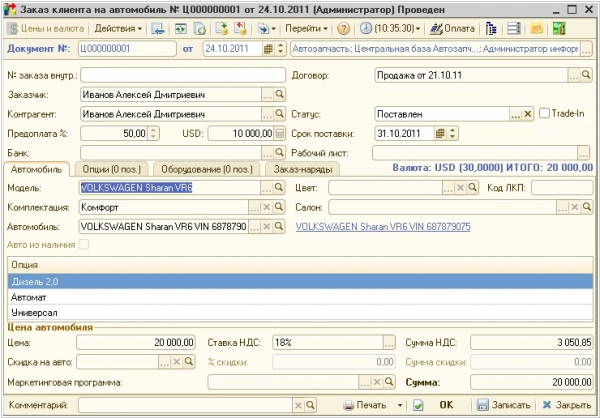Screen dimensions: 600x418
Task: Enable the Trade-In checkbox
Action: click(545, 114)
